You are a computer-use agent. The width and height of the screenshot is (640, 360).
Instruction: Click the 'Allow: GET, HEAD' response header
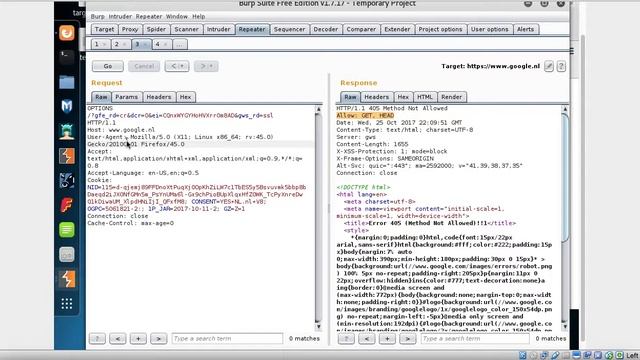(365, 116)
